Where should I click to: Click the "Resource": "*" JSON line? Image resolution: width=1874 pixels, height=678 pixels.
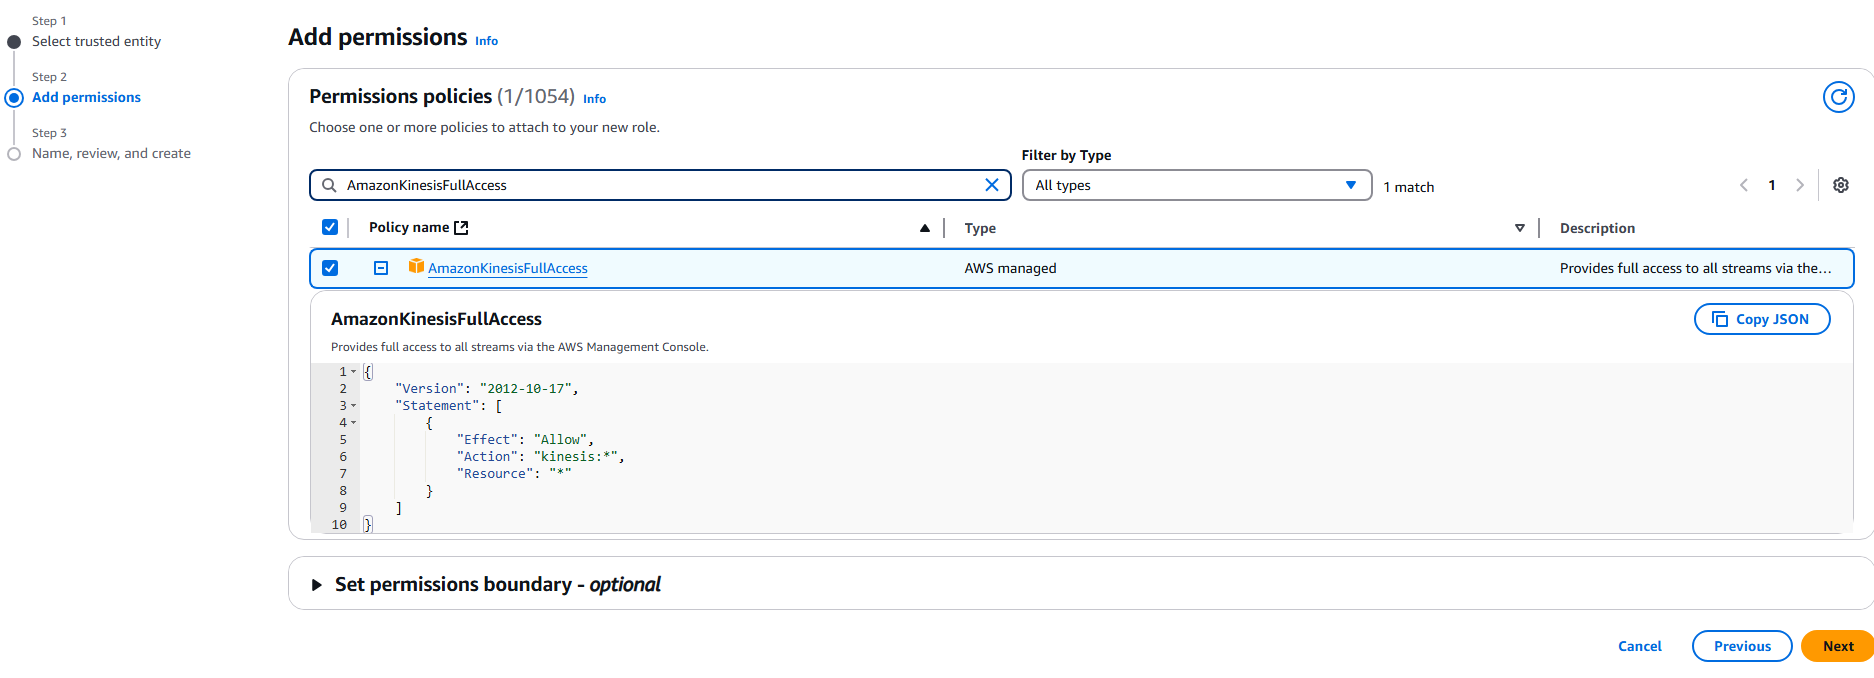click(514, 474)
